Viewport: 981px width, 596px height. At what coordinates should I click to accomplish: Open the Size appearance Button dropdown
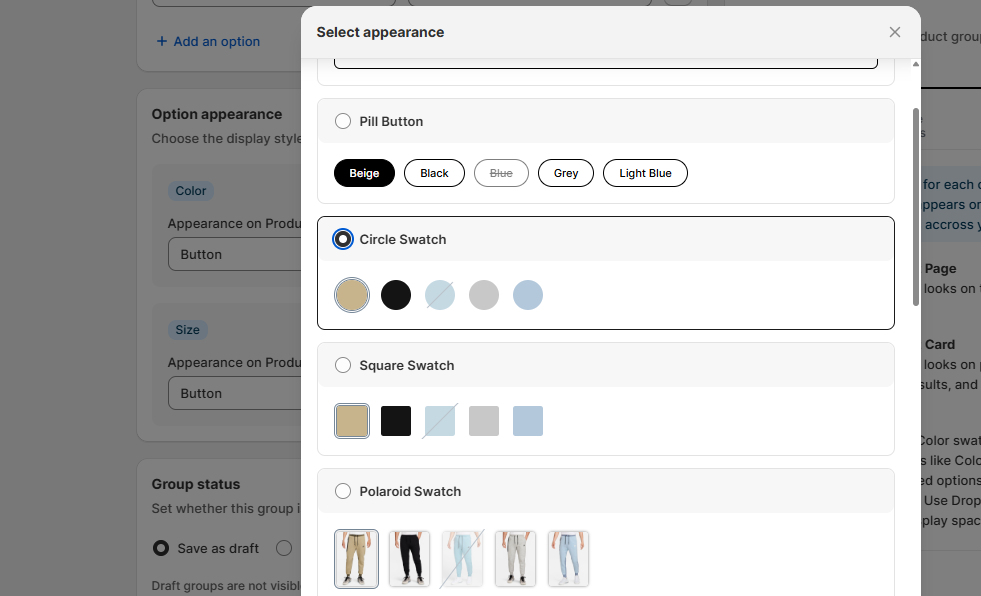point(235,393)
